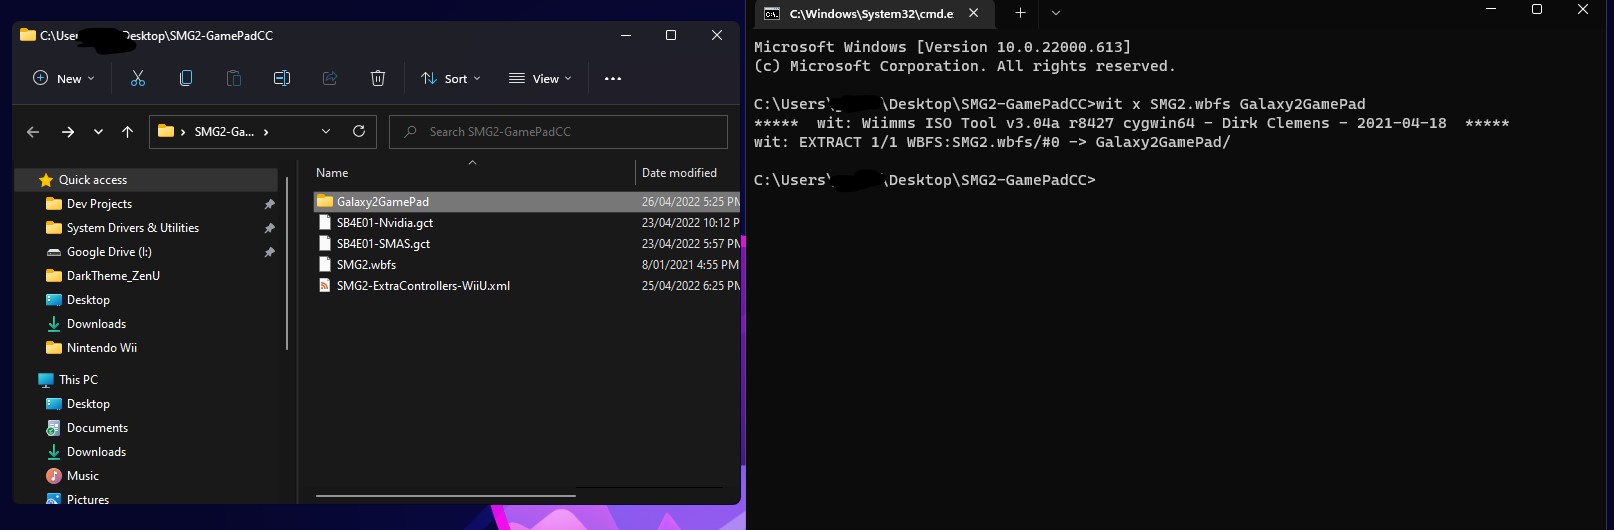Screen dimensions: 1614x530
Task: Maximize the File Explorer window
Action: click(671, 35)
